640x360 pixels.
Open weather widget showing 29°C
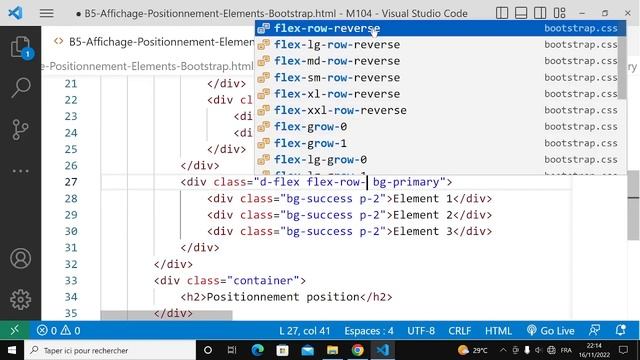[x=473, y=350]
